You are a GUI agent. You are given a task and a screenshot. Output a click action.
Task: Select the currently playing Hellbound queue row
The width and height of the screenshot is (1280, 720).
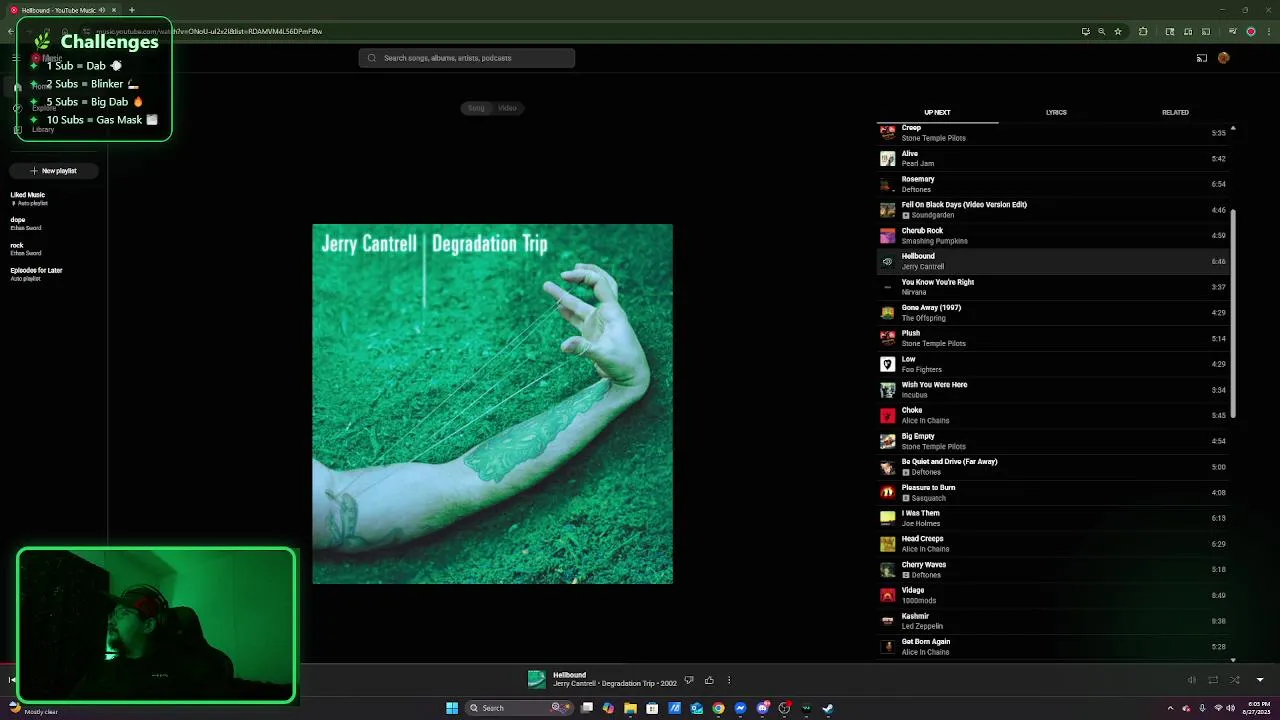coord(1053,261)
